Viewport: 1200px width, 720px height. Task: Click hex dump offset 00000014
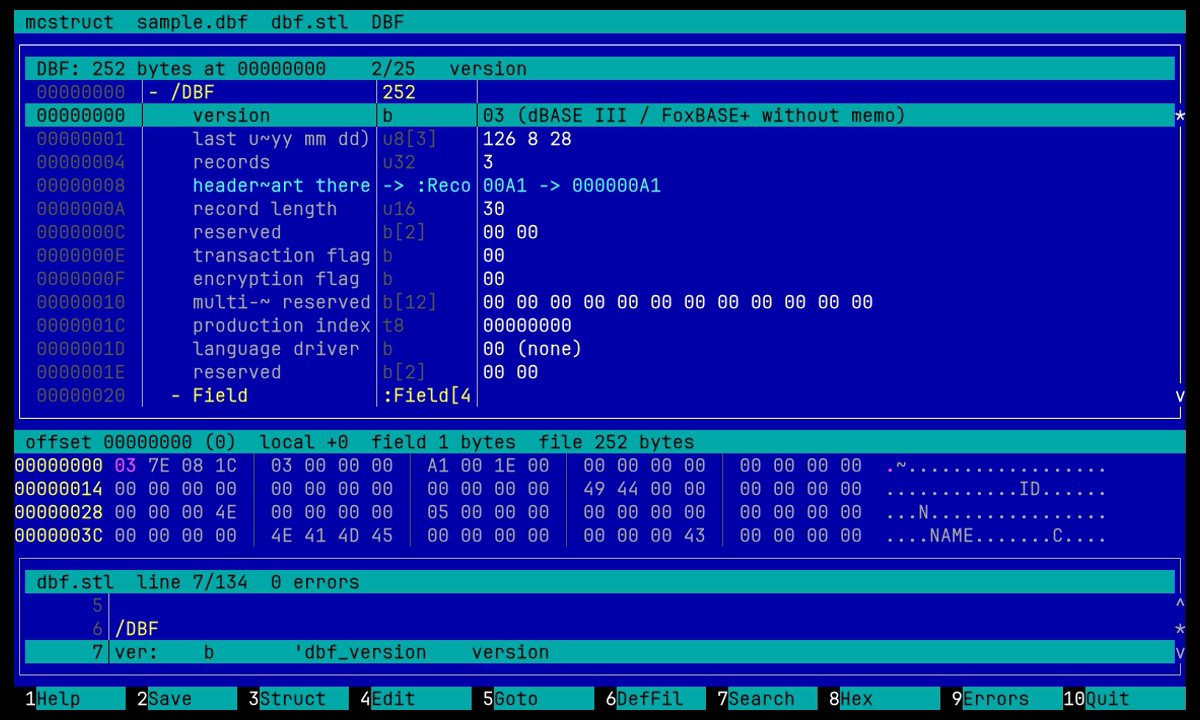pyautogui.click(x=58, y=489)
